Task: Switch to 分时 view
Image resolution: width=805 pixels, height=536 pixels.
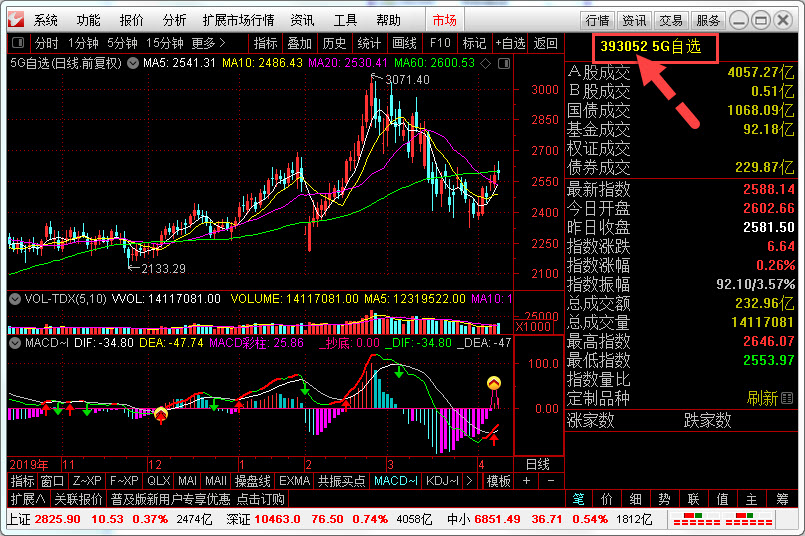Action: [x=47, y=43]
